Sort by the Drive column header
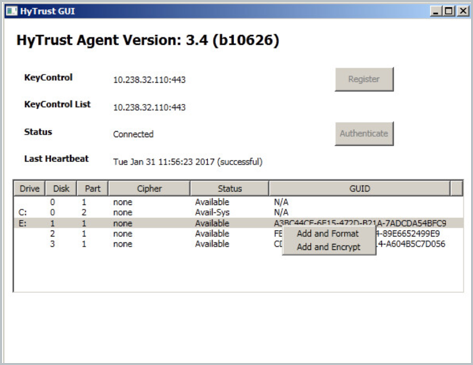 29,189
